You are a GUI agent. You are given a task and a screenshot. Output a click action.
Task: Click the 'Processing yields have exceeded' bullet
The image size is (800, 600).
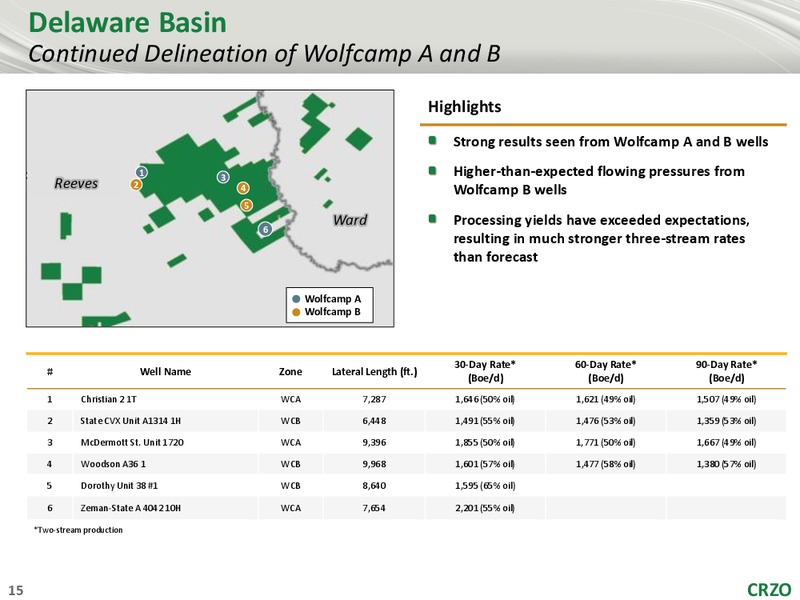tap(601, 238)
